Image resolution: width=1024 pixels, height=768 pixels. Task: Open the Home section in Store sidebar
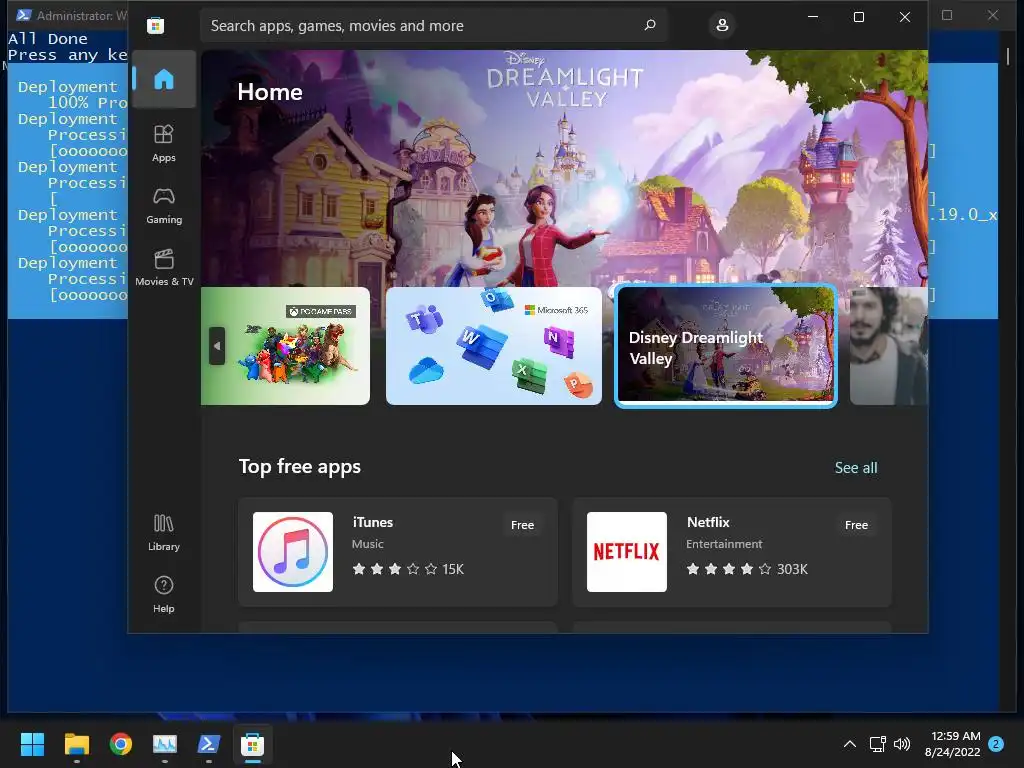[164, 79]
